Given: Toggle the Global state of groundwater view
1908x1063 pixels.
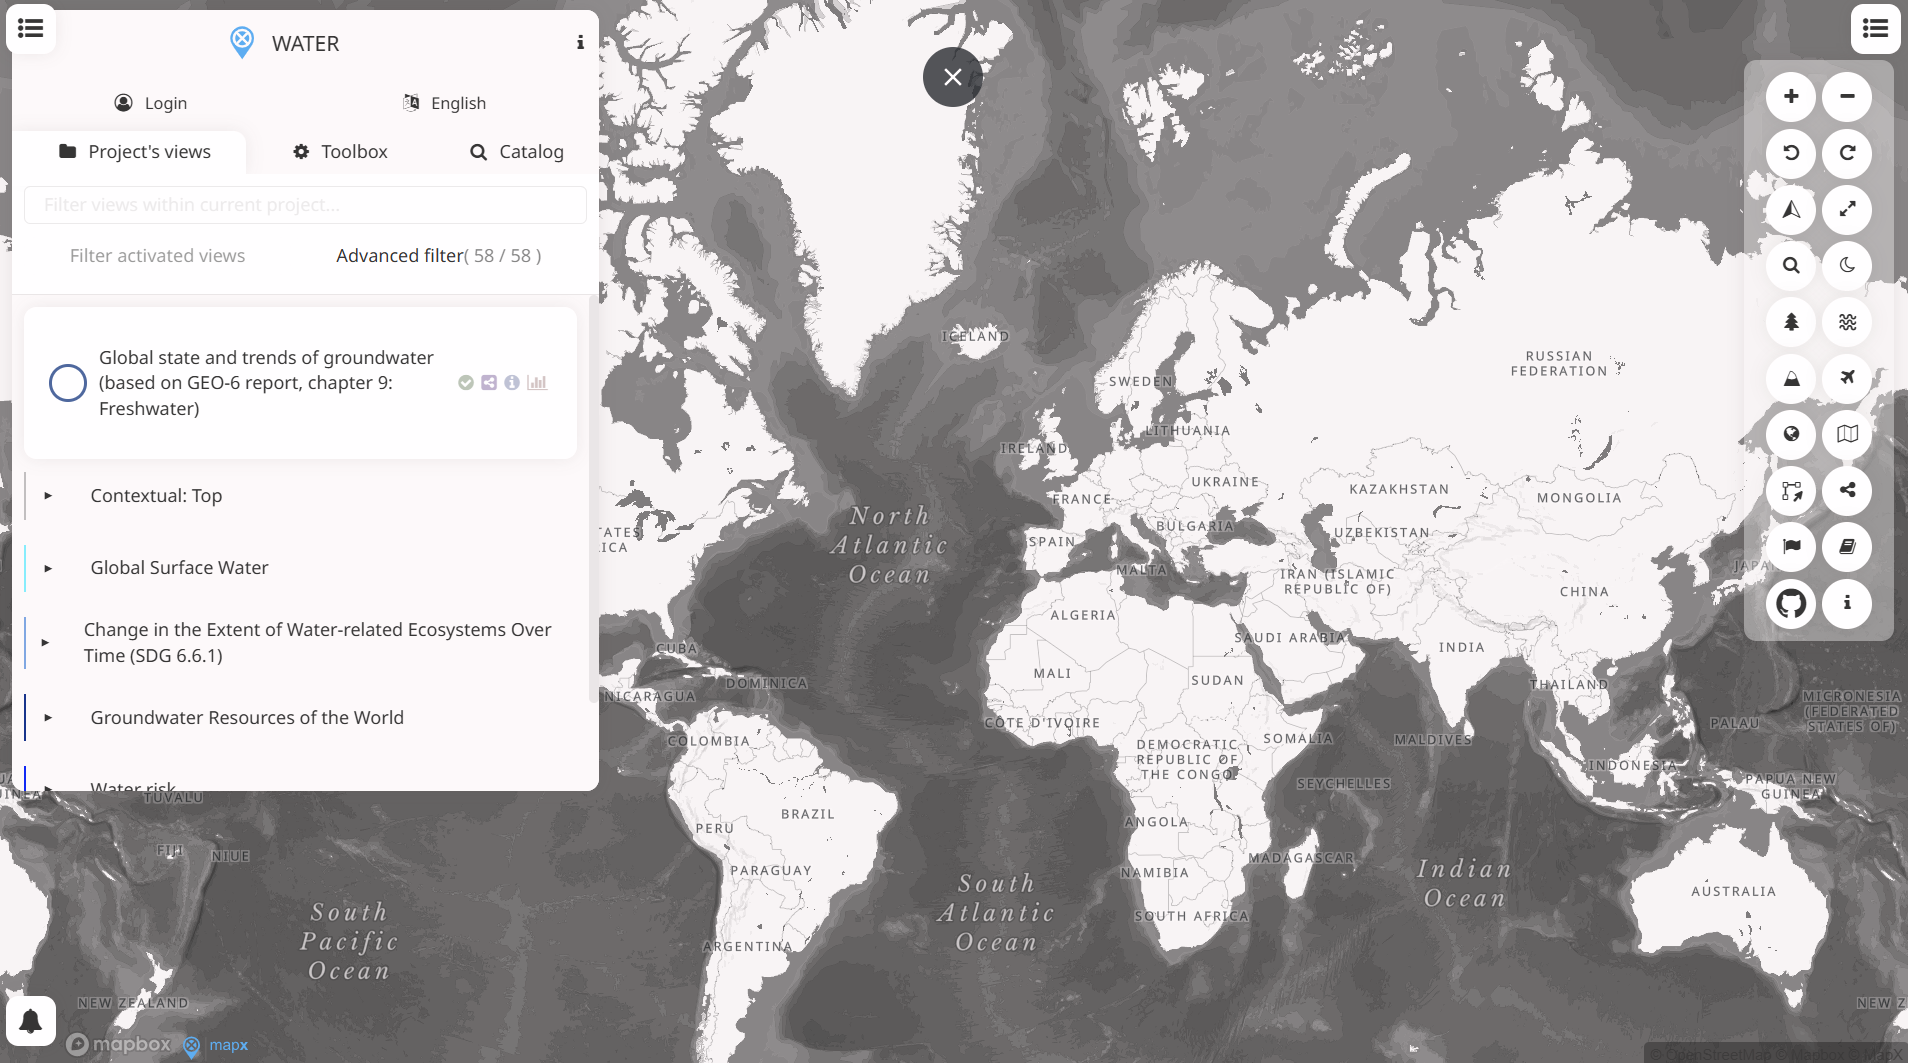Looking at the screenshot, I should (x=68, y=383).
